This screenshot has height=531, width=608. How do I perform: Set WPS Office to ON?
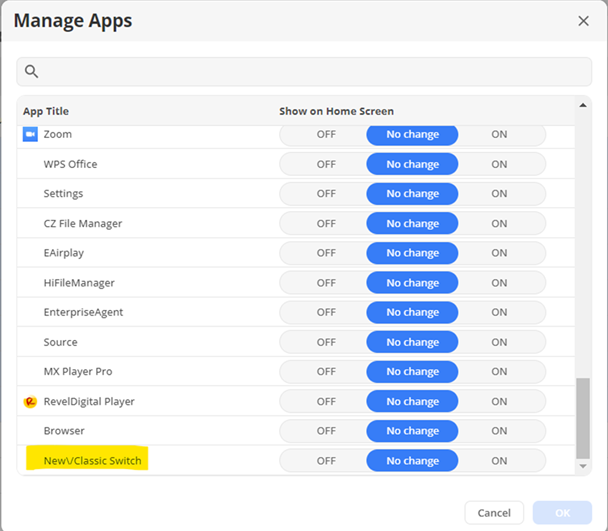pos(499,164)
